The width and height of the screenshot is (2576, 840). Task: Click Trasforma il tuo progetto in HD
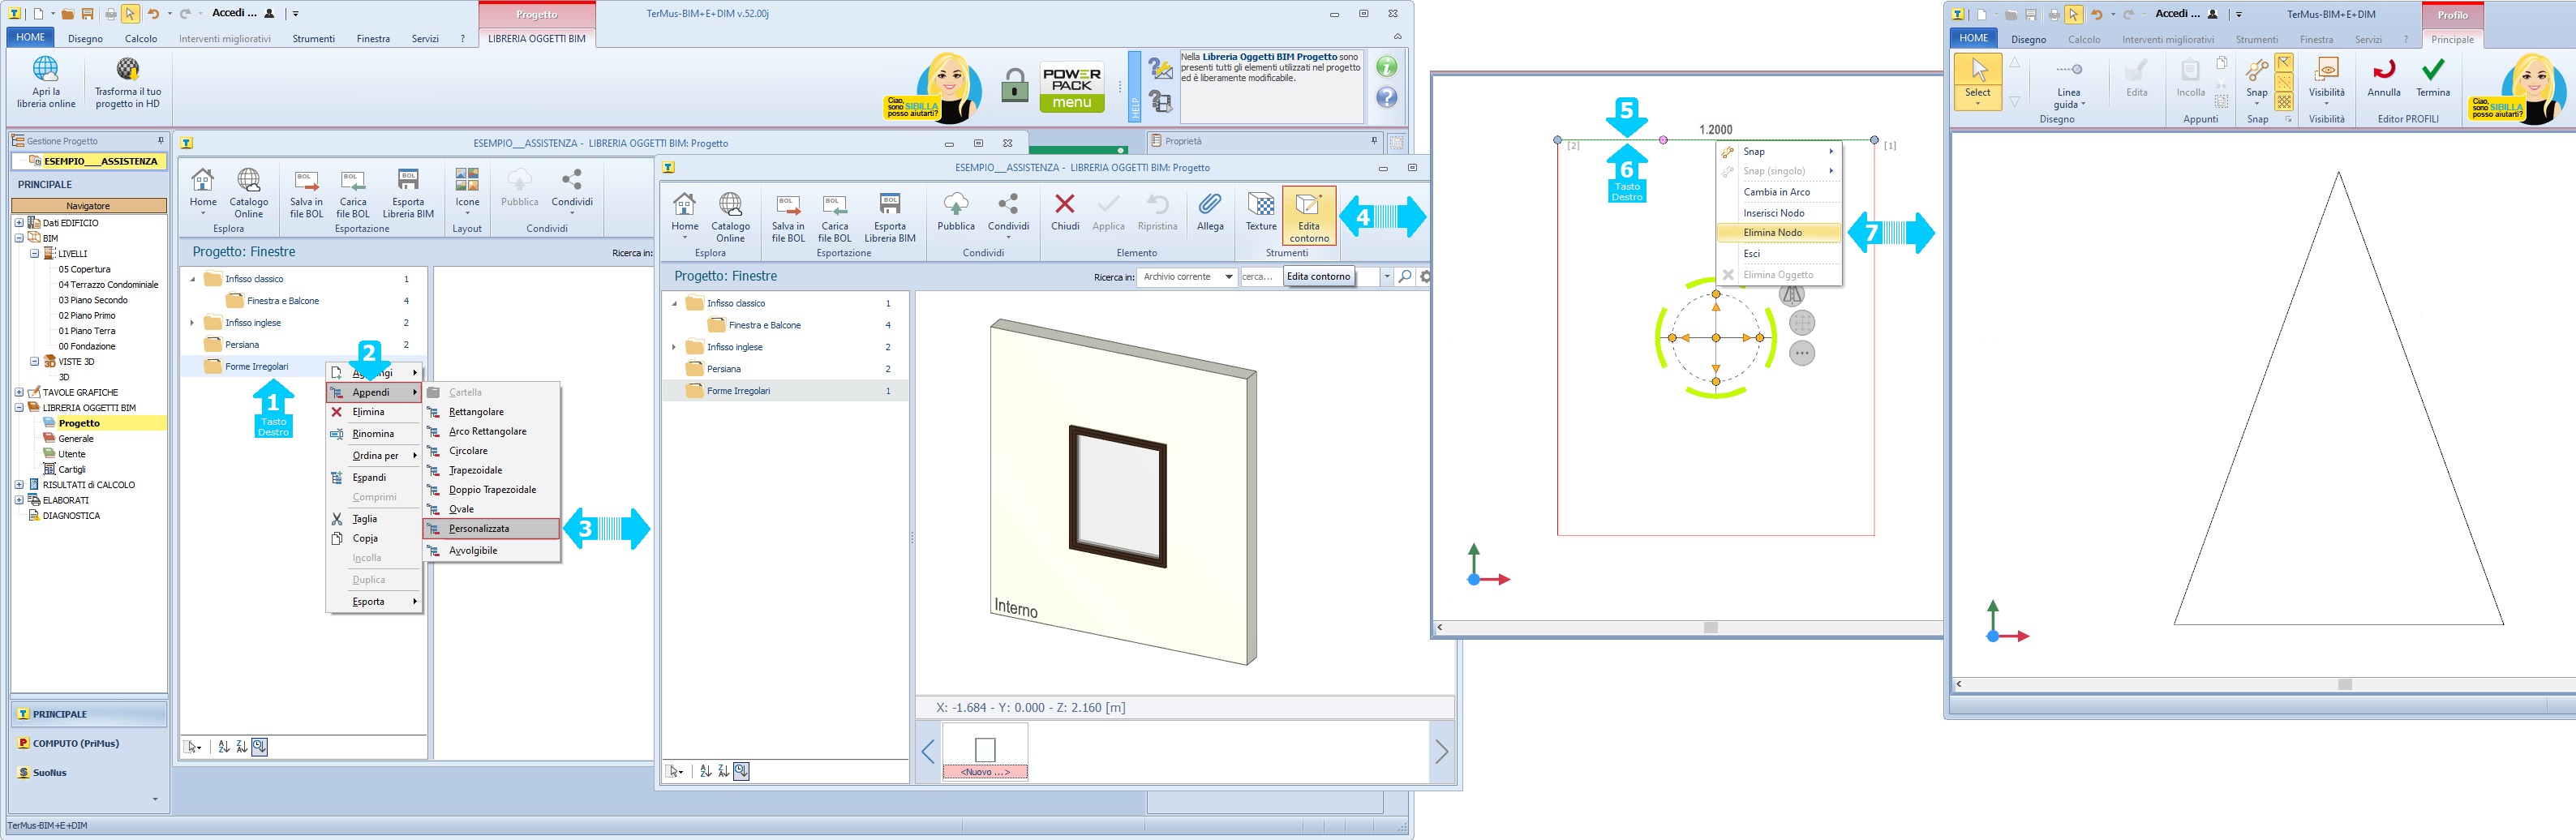[127, 82]
